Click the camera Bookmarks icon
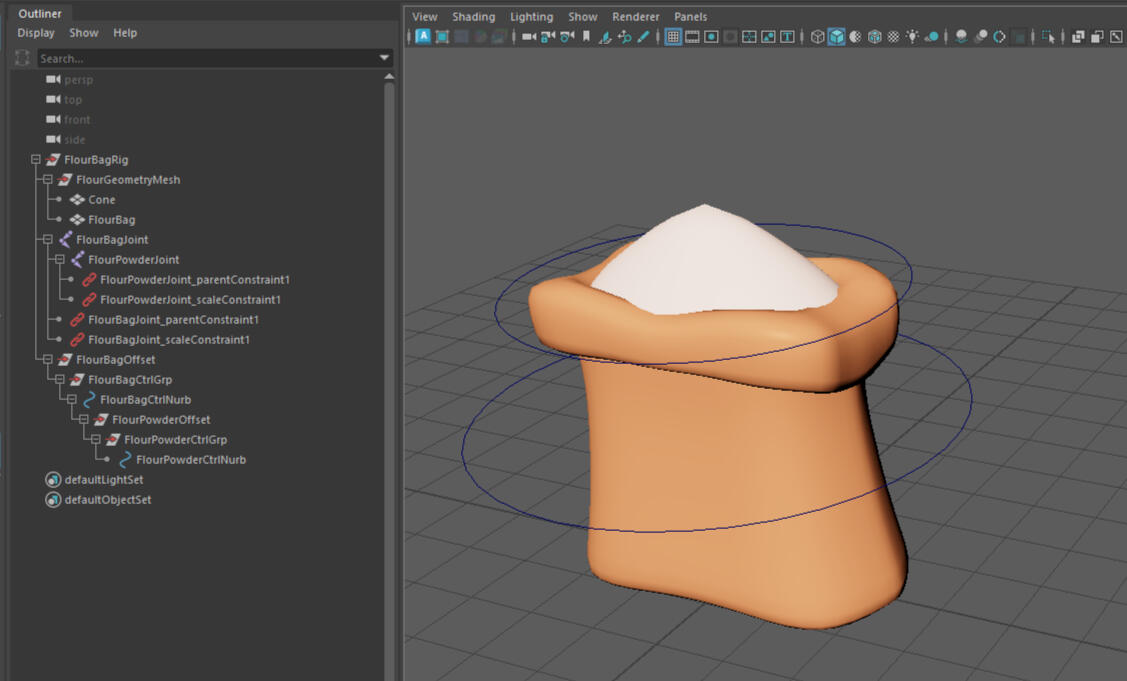The width and height of the screenshot is (1127, 681). click(586, 37)
